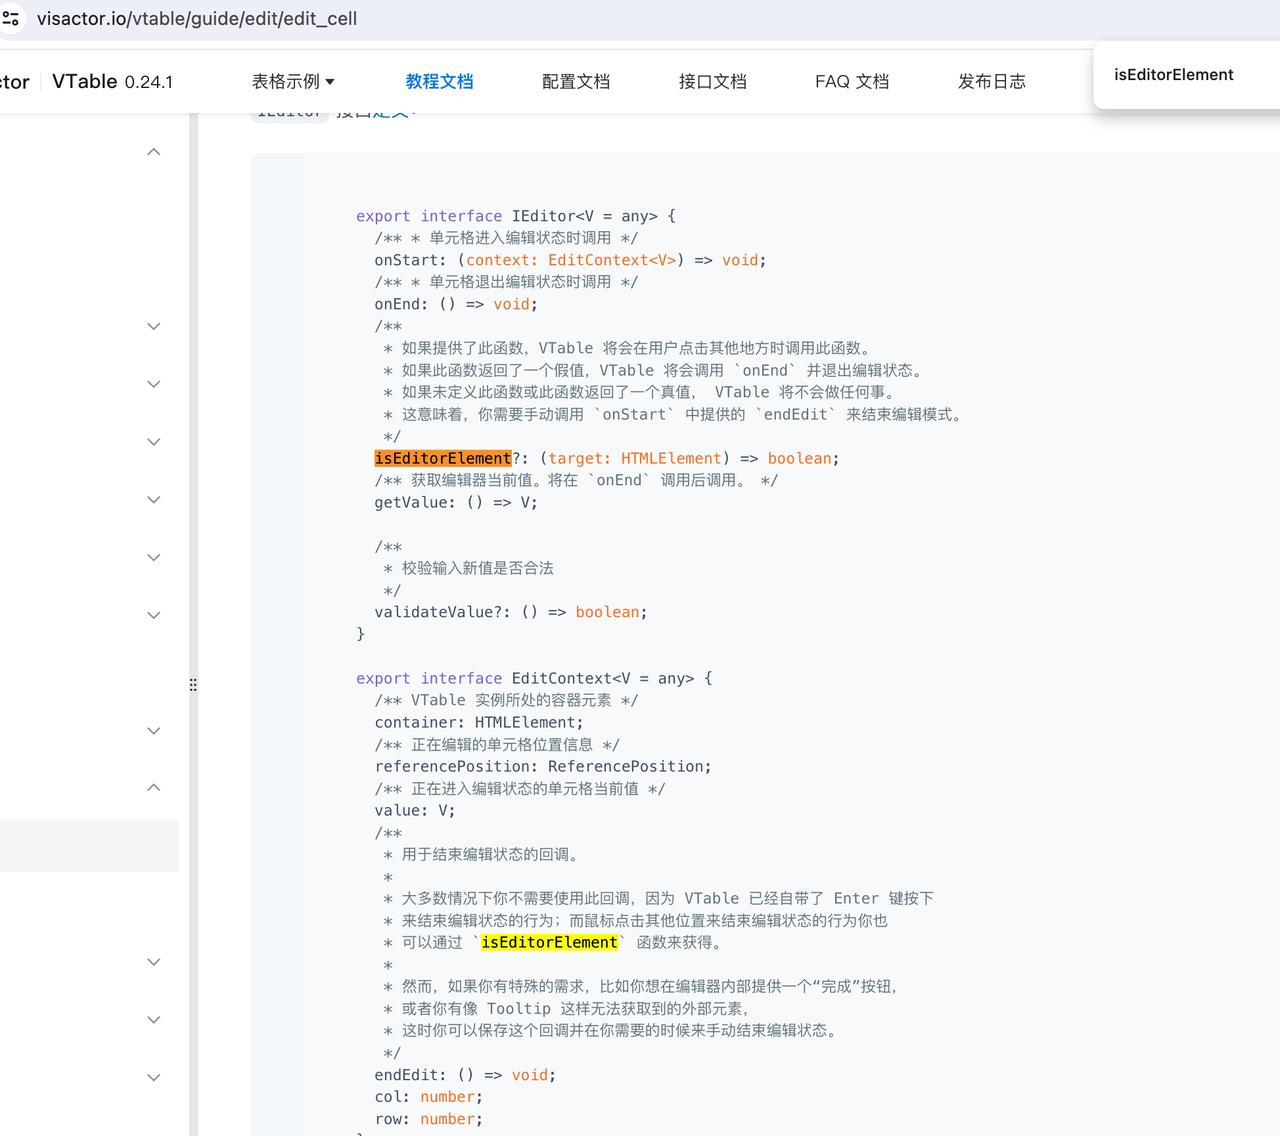Screen dimensions: 1280x1136
Task: Click the "validateValue?: () => boolean;" line
Action: (511, 612)
